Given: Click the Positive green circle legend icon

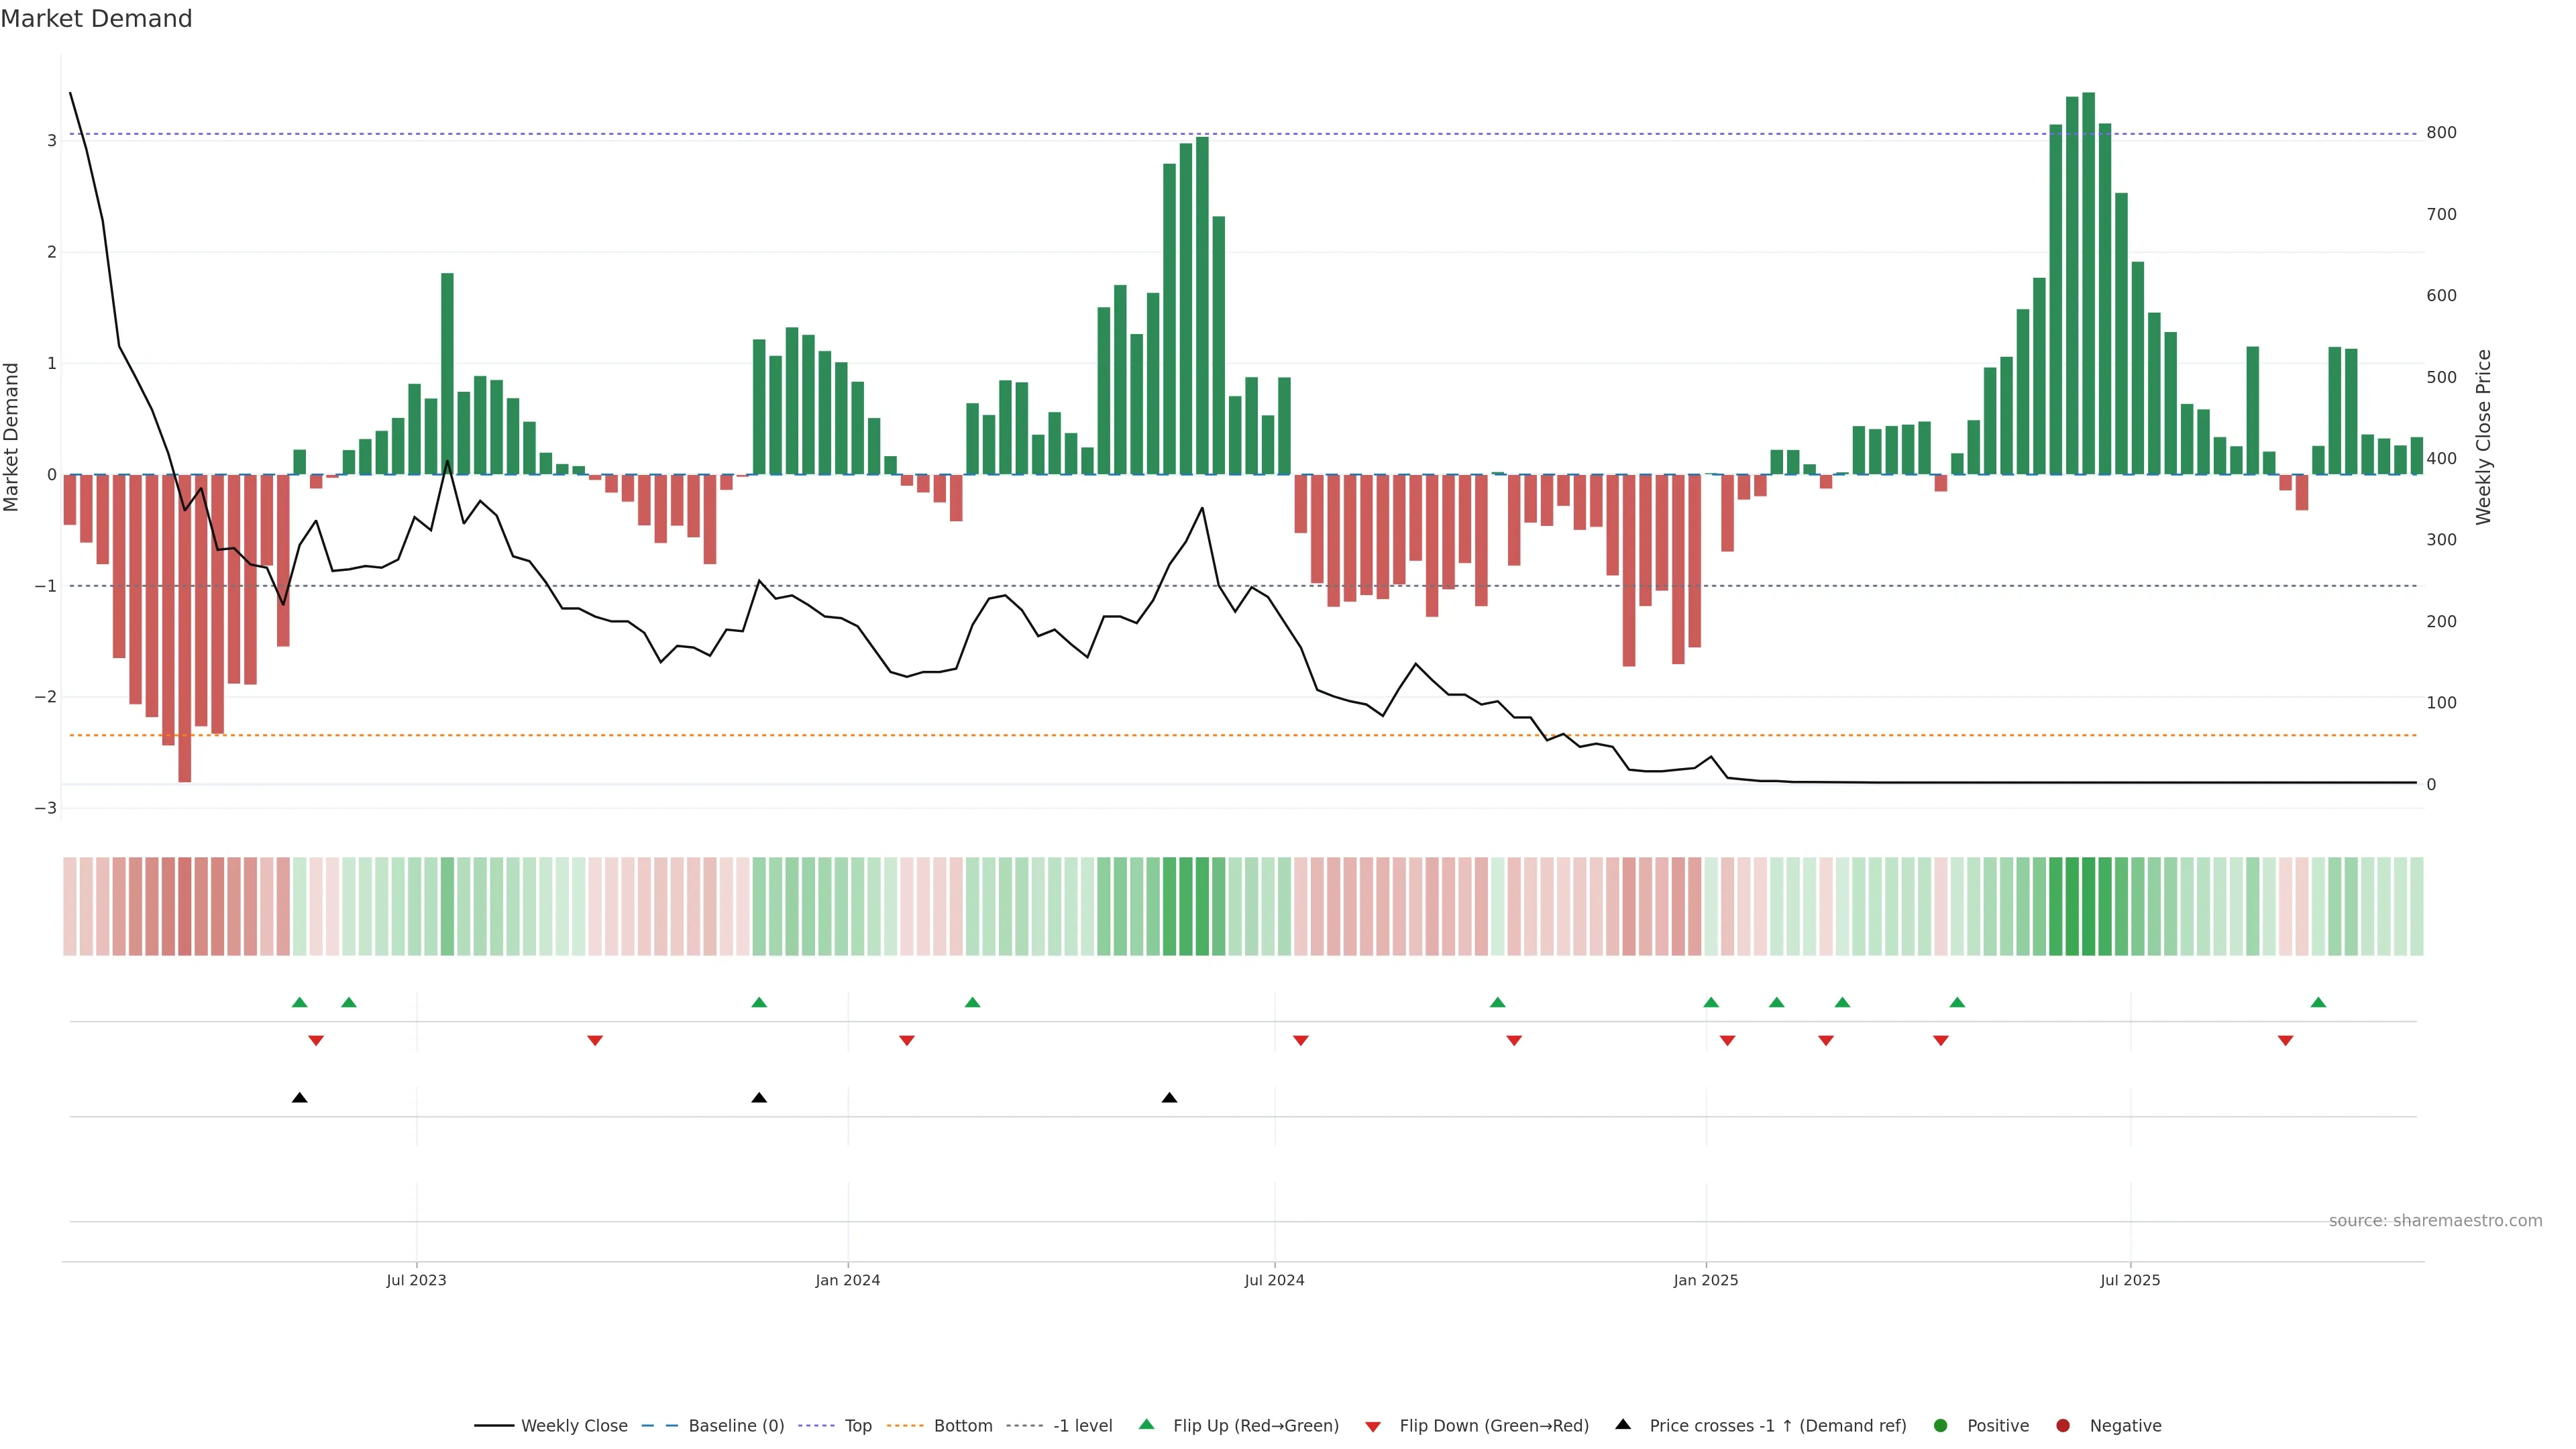Looking at the screenshot, I should click(1941, 1425).
